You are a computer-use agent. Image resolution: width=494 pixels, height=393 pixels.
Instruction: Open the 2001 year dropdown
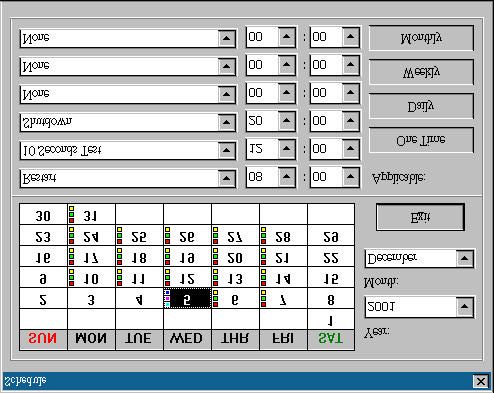click(x=464, y=306)
